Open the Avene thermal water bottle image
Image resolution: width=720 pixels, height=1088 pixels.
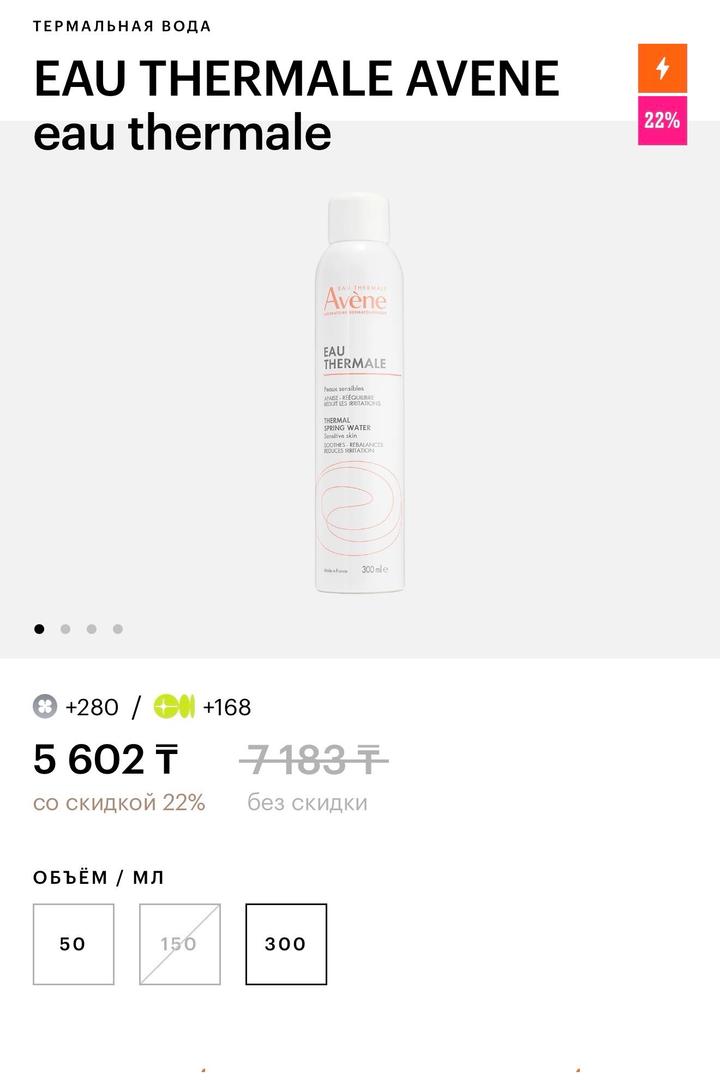[359, 393]
